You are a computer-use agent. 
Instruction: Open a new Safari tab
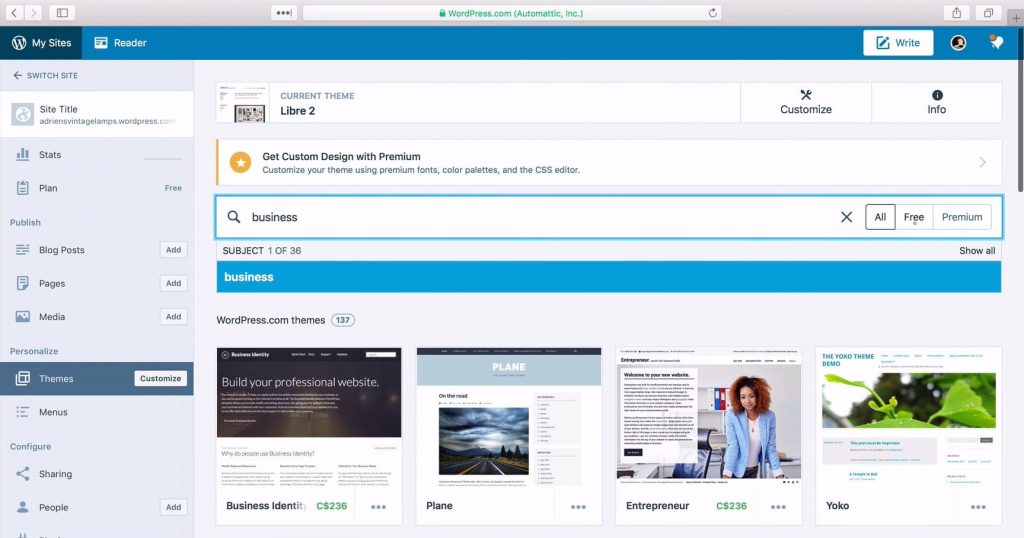click(x=1016, y=18)
